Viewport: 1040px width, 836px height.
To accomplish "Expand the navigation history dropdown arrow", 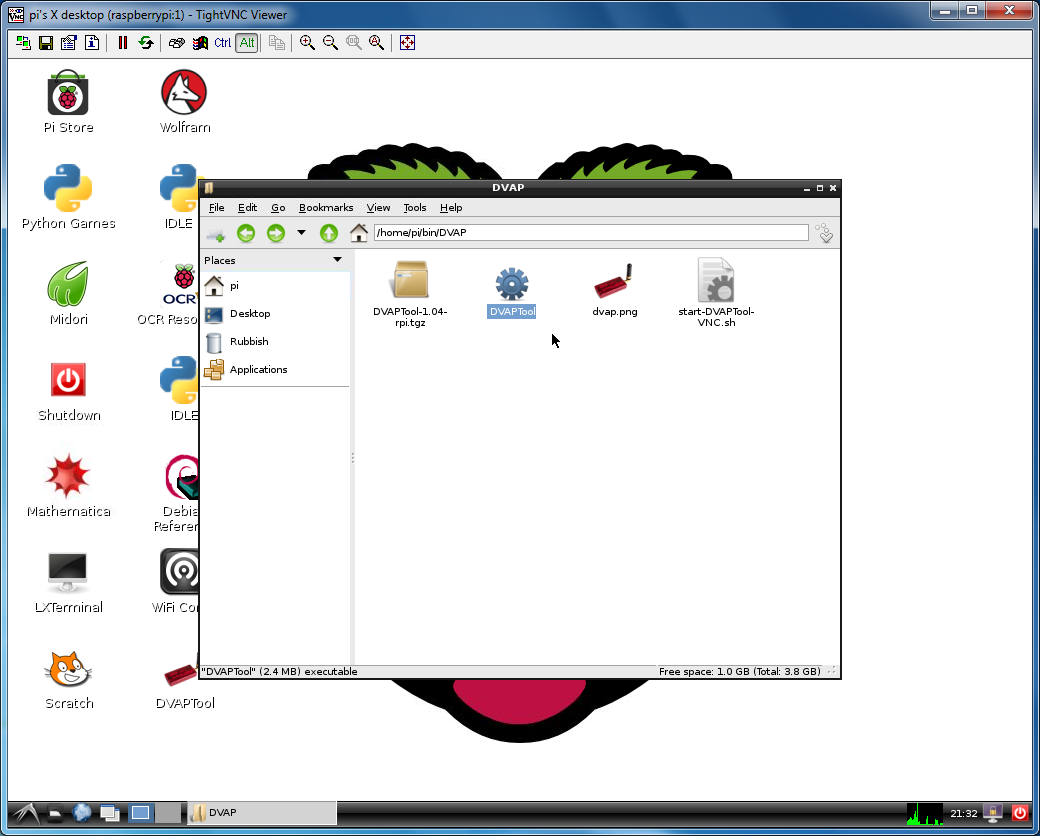I will click(x=301, y=233).
